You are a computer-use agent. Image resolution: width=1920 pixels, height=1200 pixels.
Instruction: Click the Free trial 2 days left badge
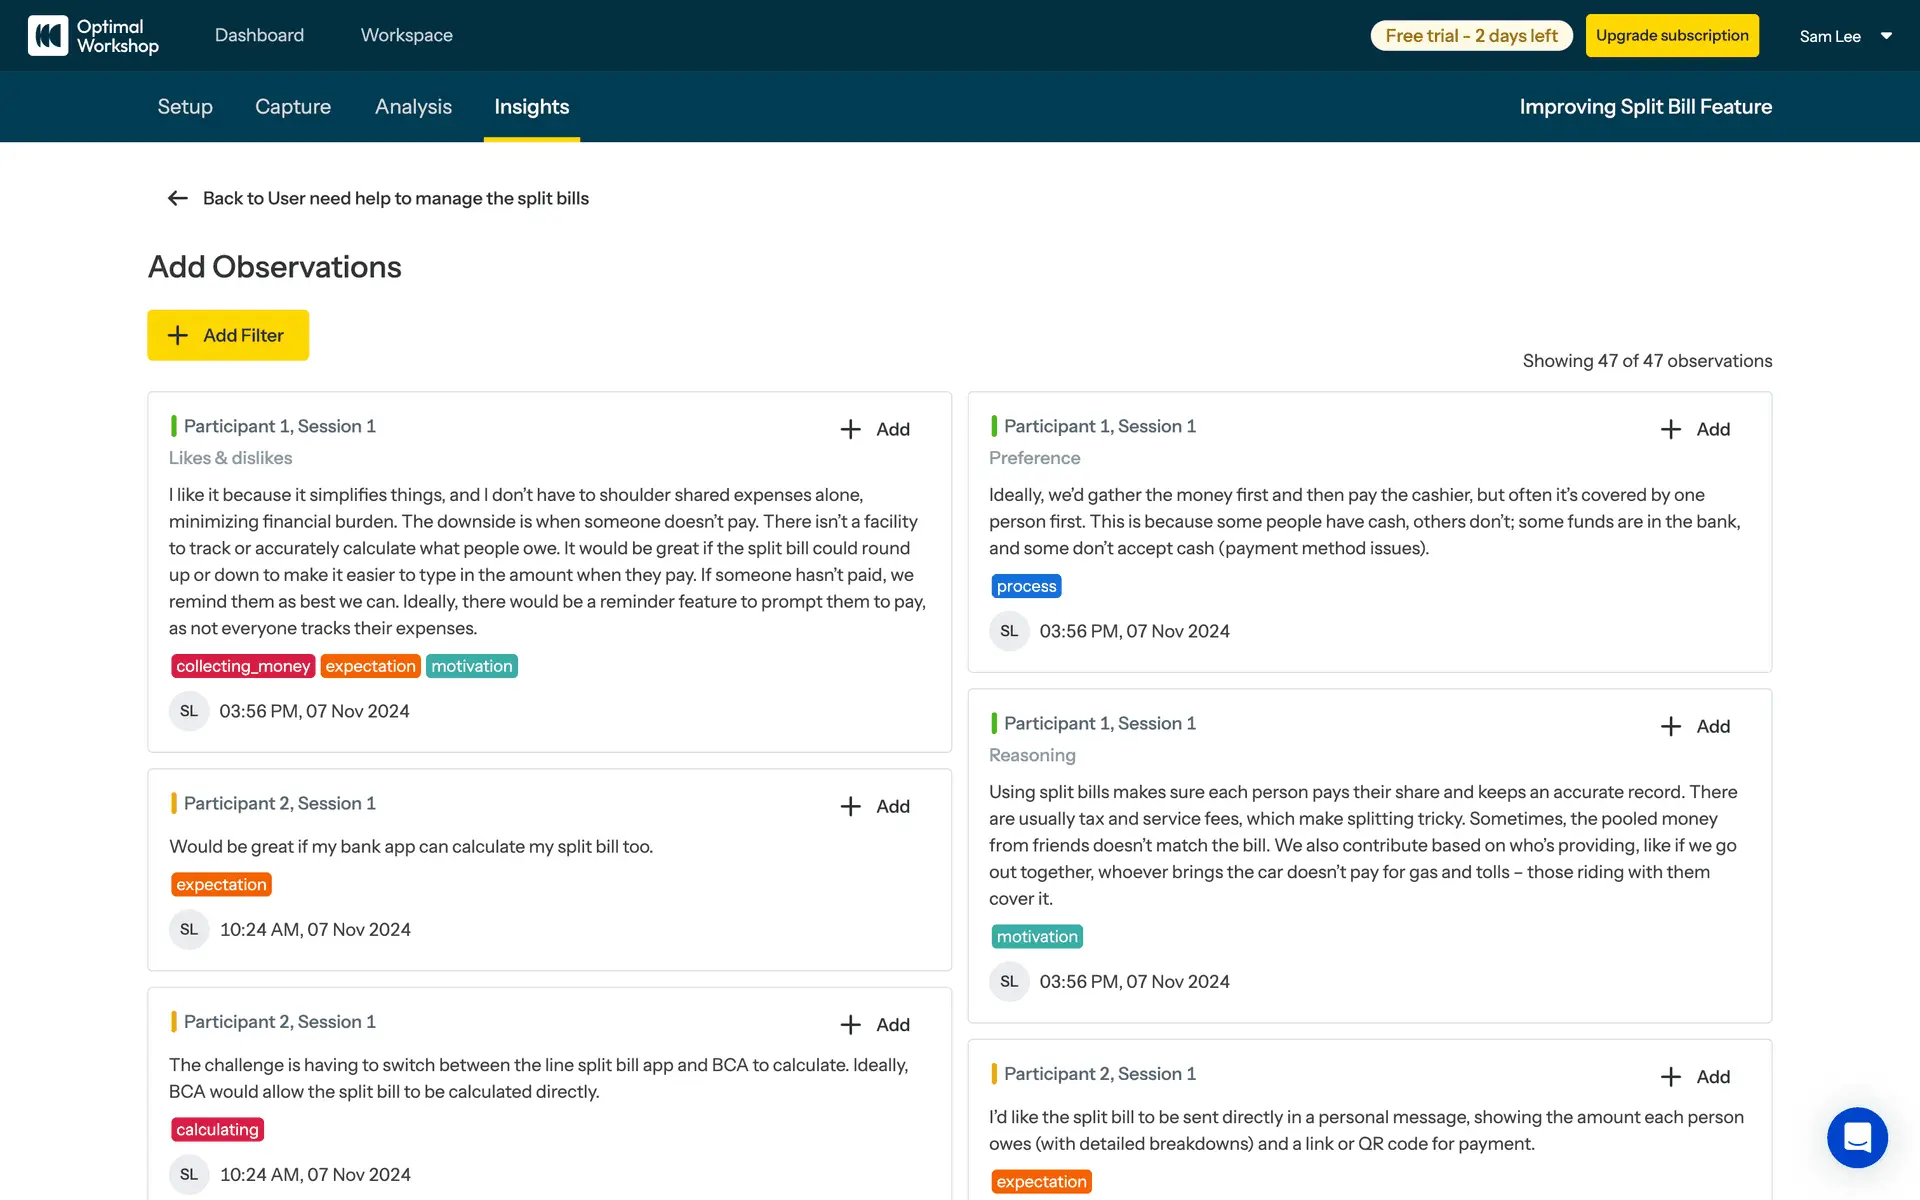click(x=1471, y=35)
